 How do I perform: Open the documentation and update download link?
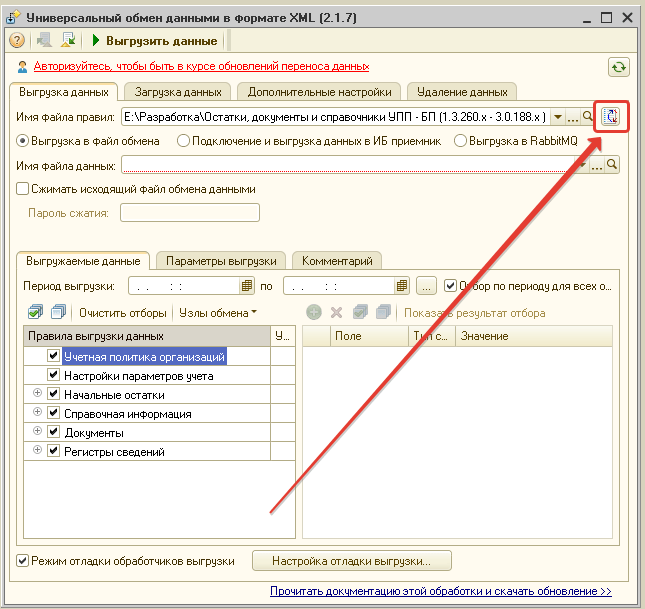coord(440,592)
